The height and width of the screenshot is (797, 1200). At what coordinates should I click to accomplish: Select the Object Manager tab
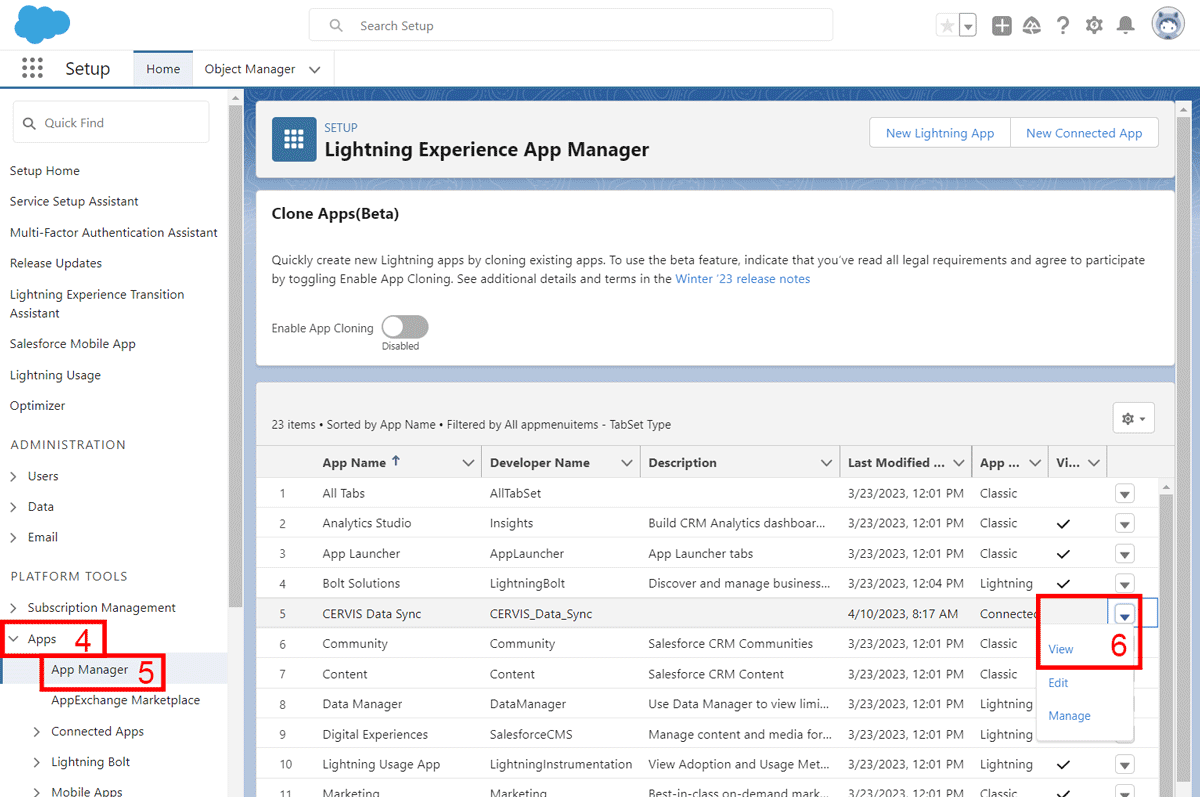250,69
